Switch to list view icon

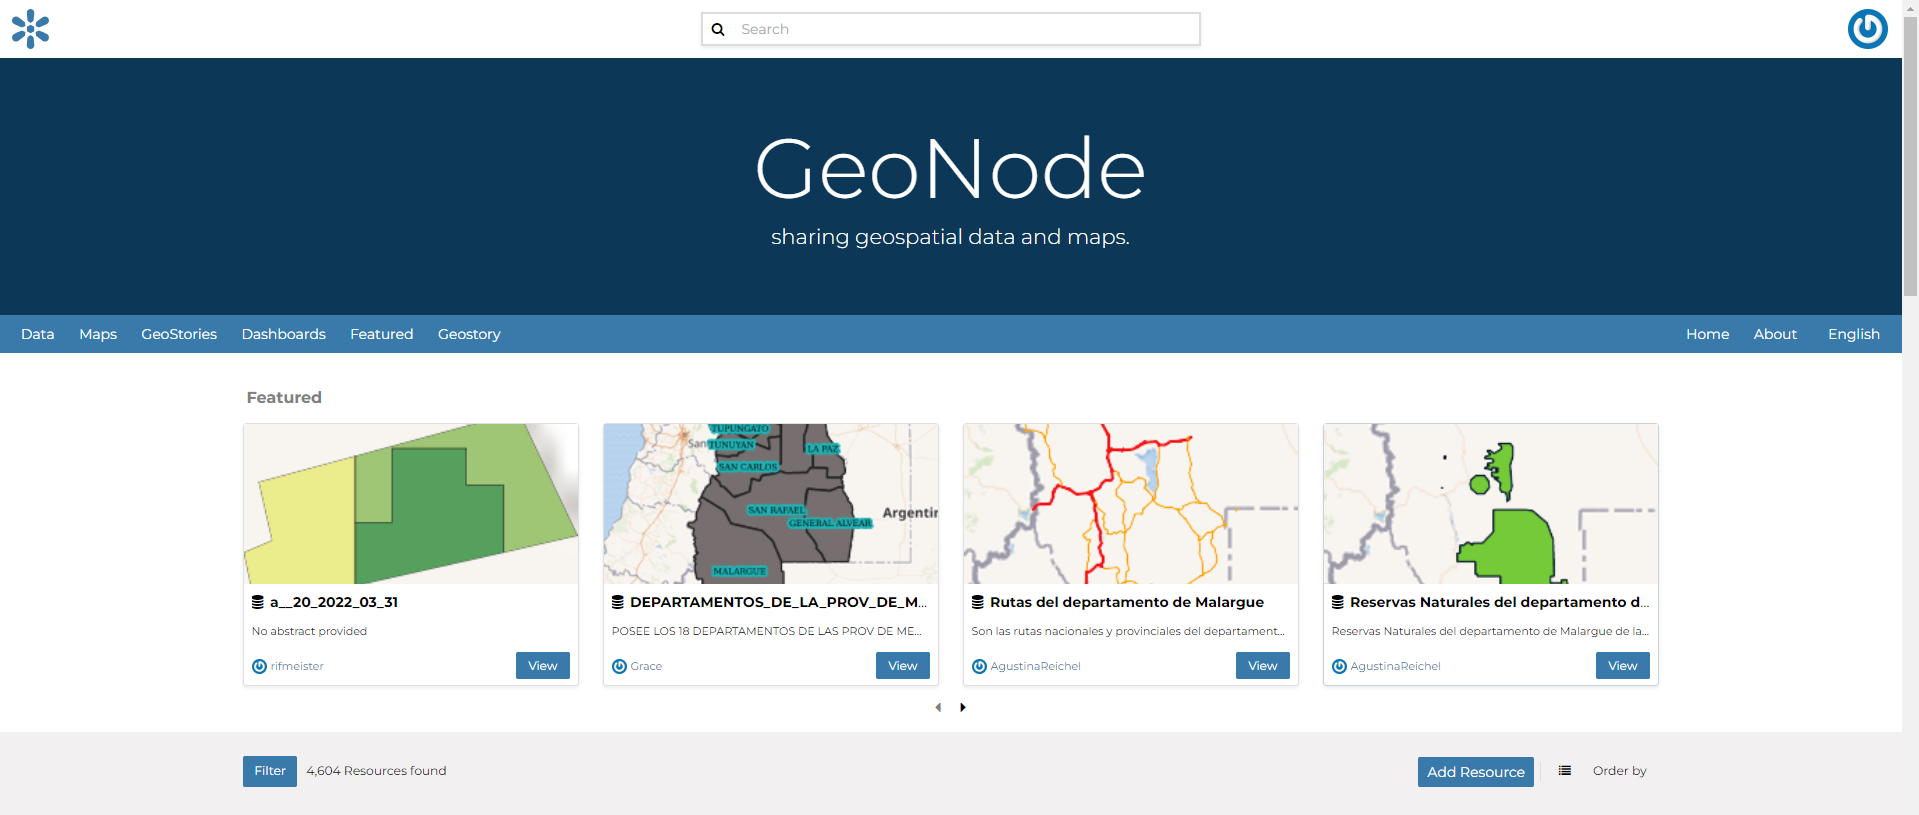[x=1565, y=771]
